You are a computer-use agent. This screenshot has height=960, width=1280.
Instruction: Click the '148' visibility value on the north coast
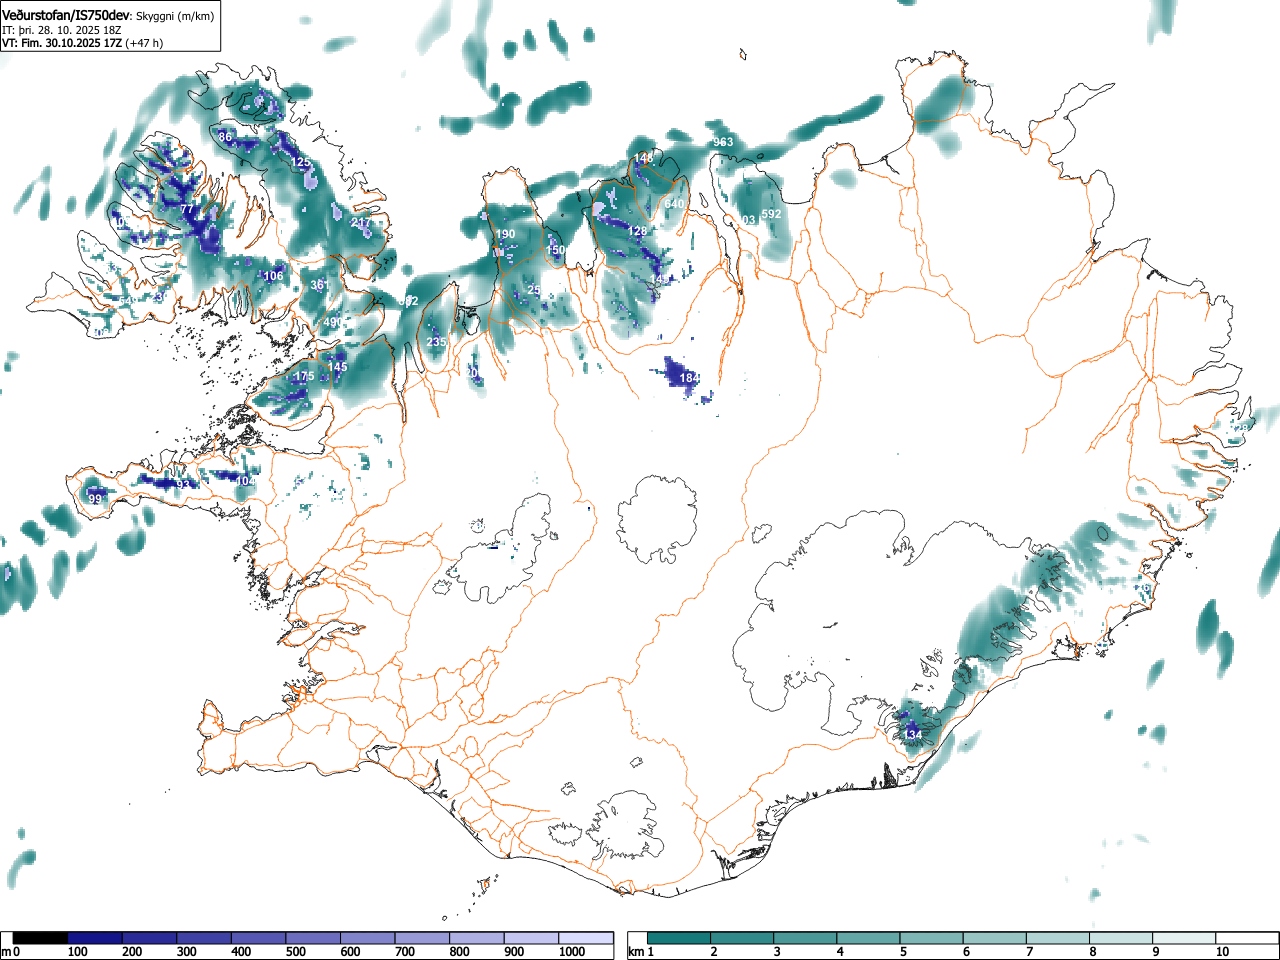click(x=644, y=158)
